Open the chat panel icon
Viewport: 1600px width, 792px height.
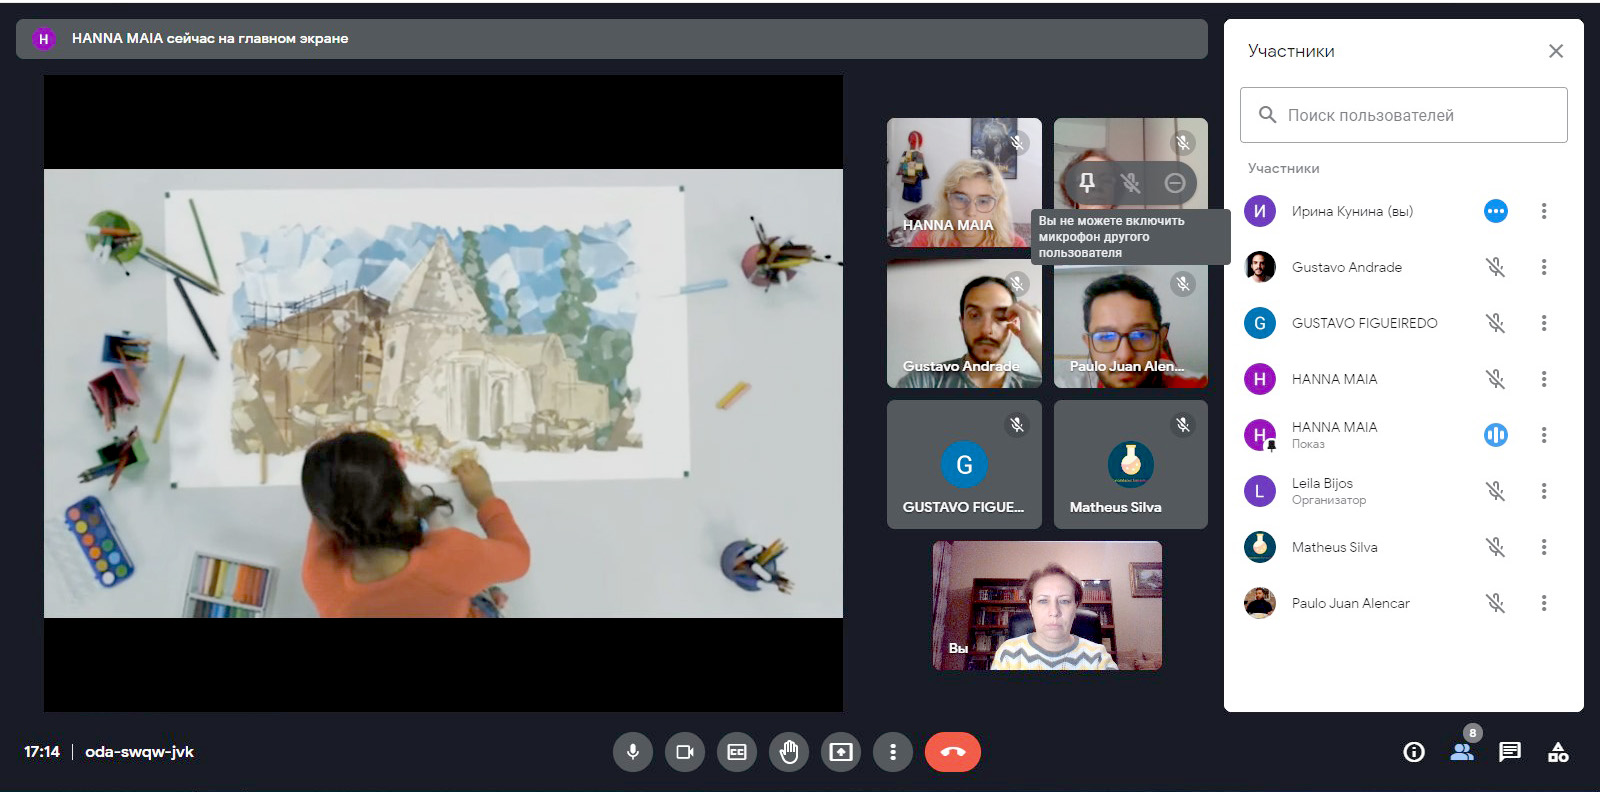tap(1510, 752)
